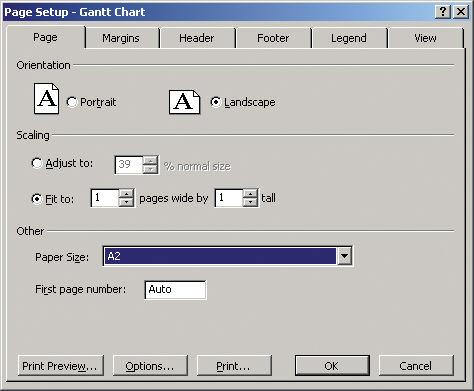Open the Header tab
The image size is (474, 391).
197,38
